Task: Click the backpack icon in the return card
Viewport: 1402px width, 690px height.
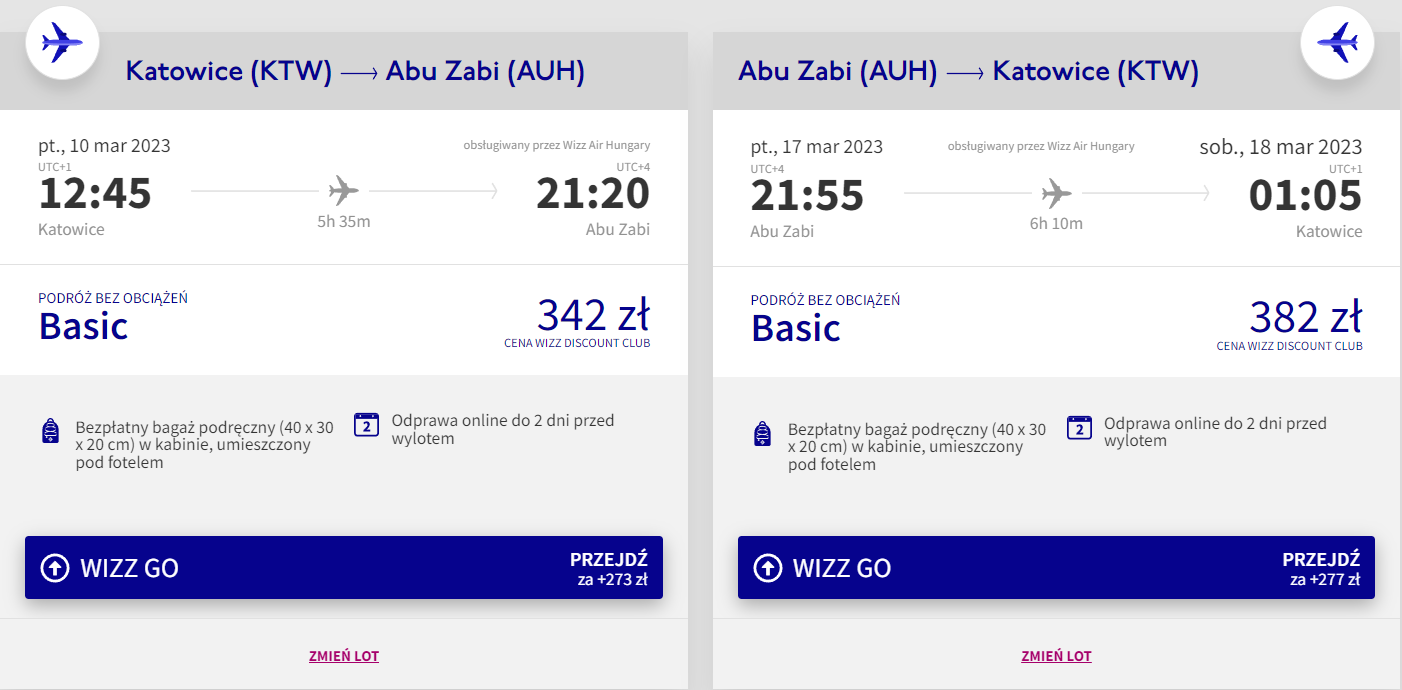Action: coord(763,433)
